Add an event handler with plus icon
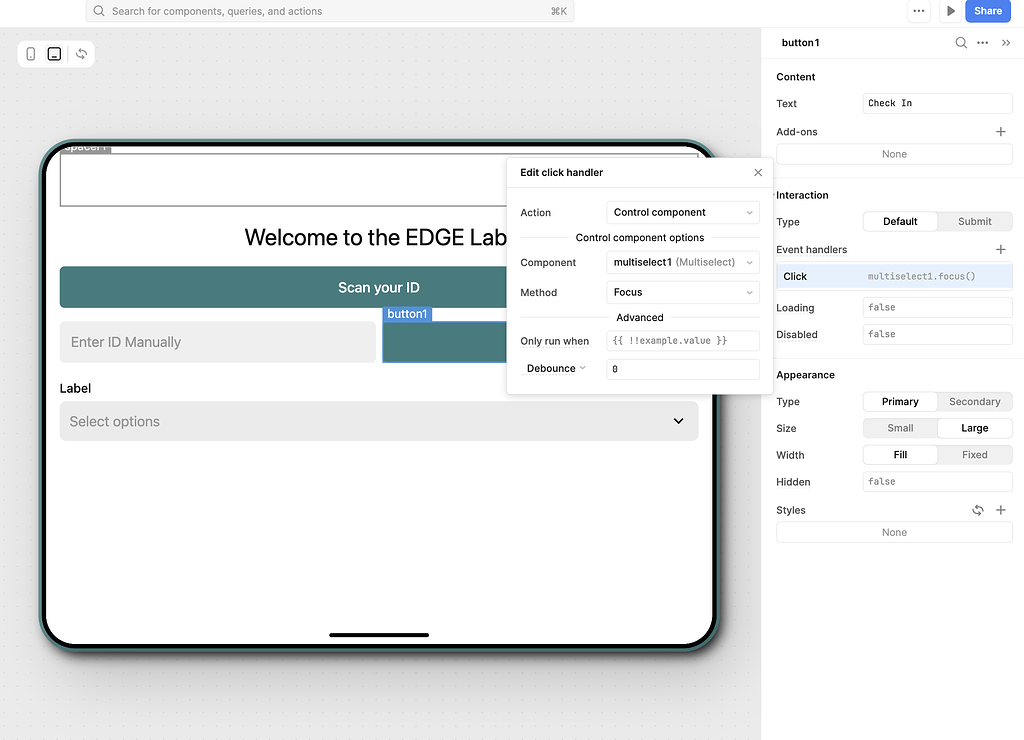The image size is (1024, 740). tap(1001, 249)
